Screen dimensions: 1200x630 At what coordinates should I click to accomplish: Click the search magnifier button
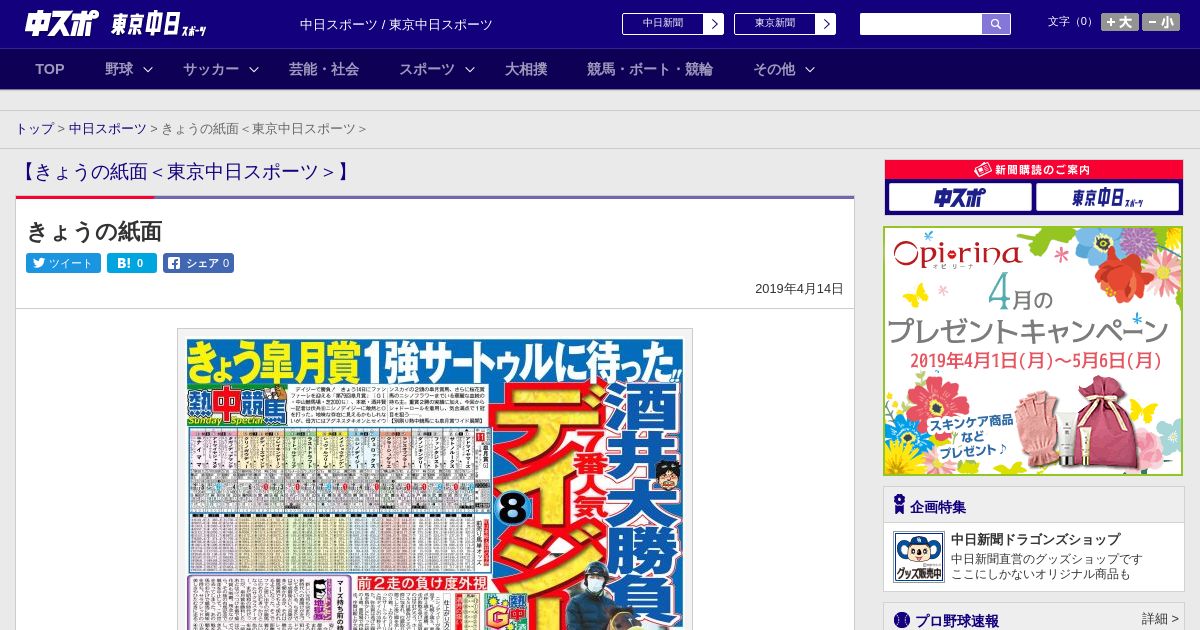pos(996,24)
